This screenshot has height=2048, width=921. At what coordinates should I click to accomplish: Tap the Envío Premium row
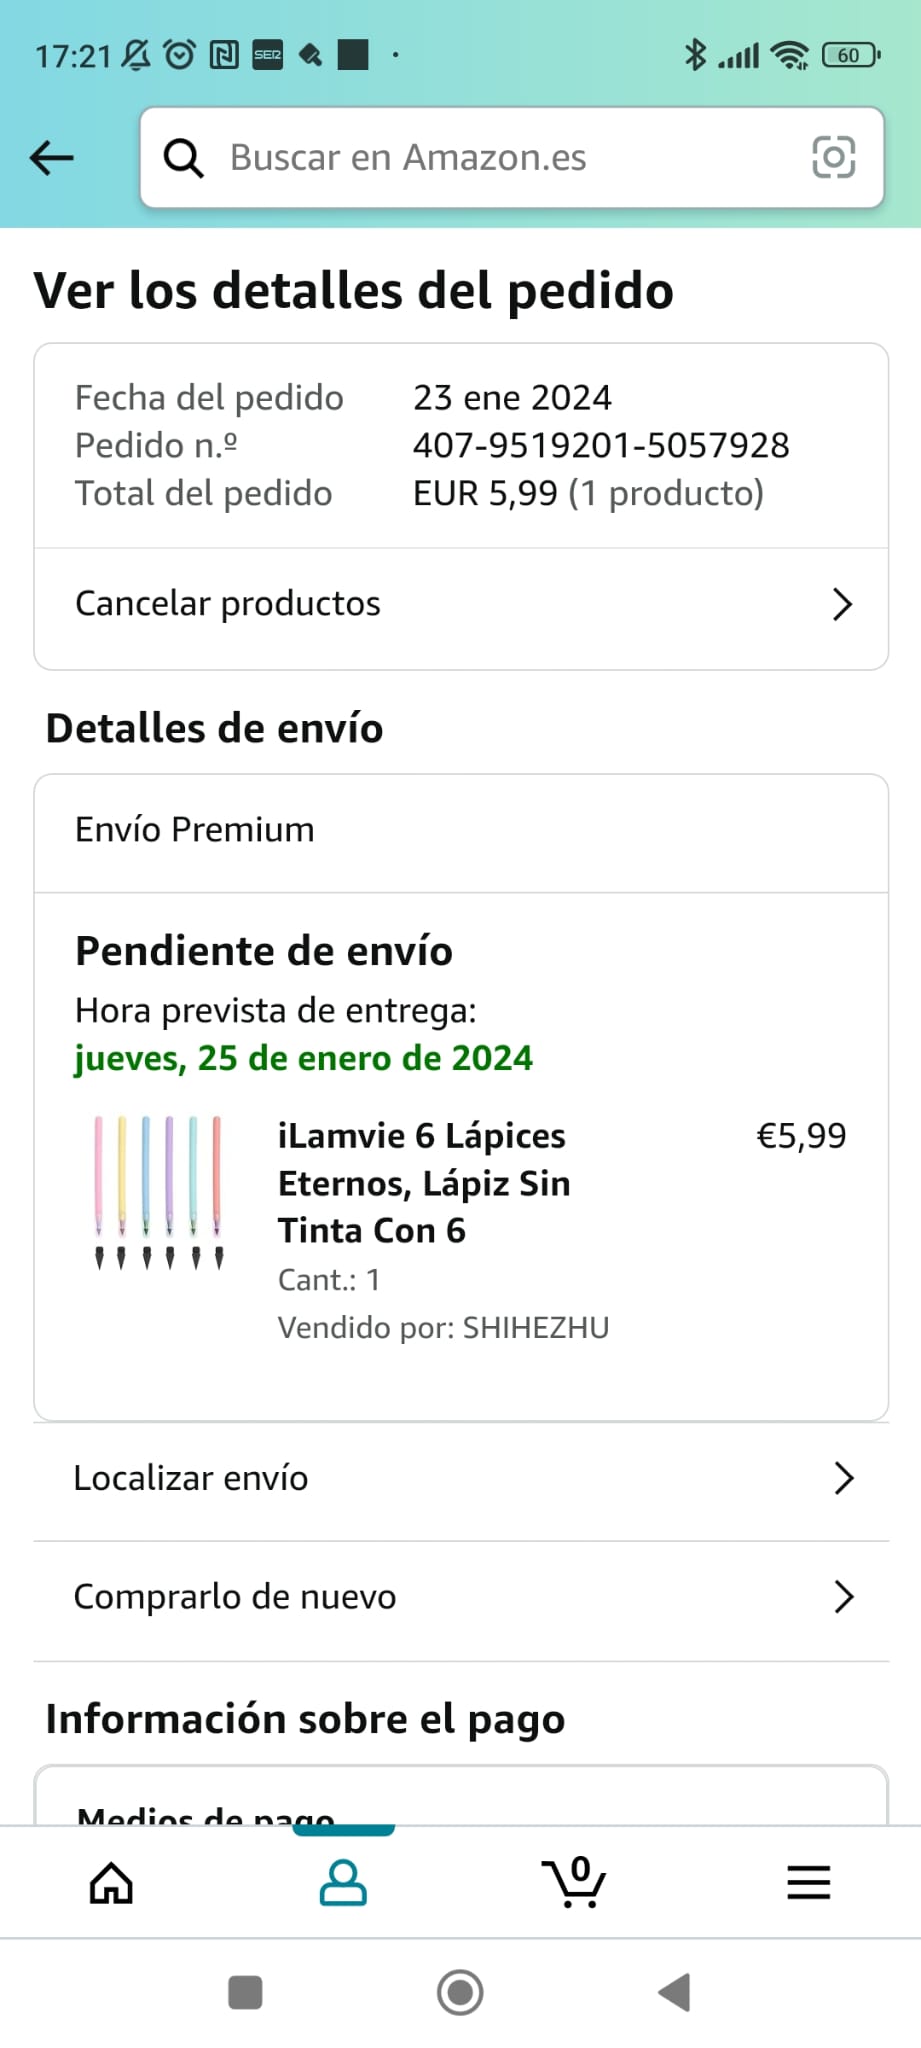195,830
